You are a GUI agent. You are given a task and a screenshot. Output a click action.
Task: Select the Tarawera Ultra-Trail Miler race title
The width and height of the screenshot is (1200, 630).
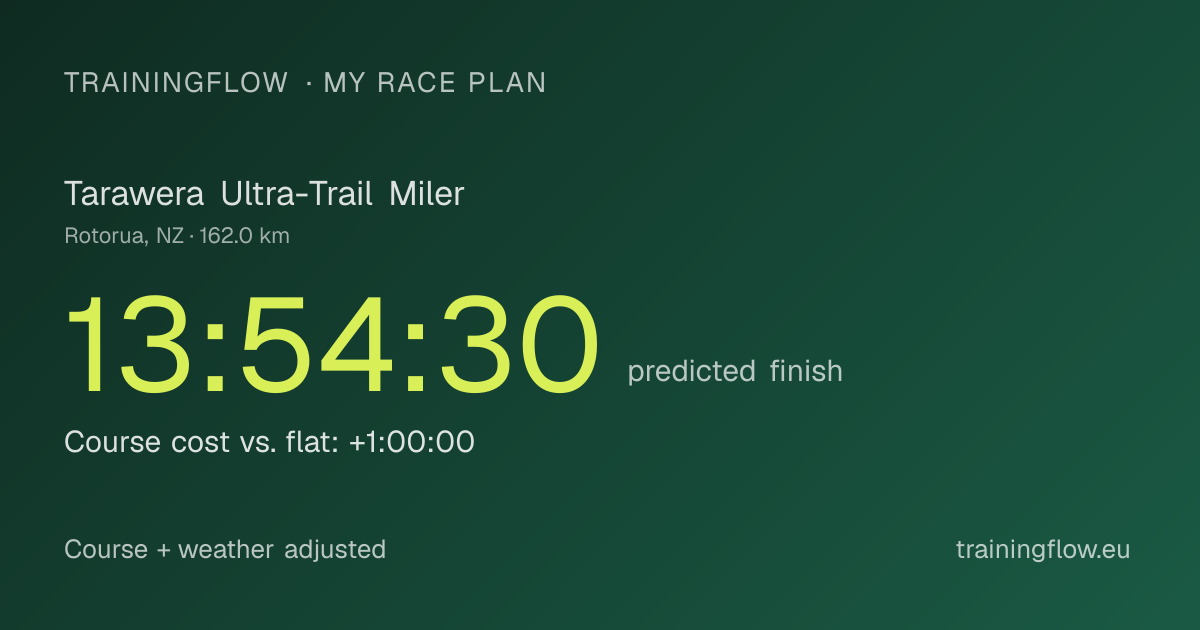click(264, 194)
